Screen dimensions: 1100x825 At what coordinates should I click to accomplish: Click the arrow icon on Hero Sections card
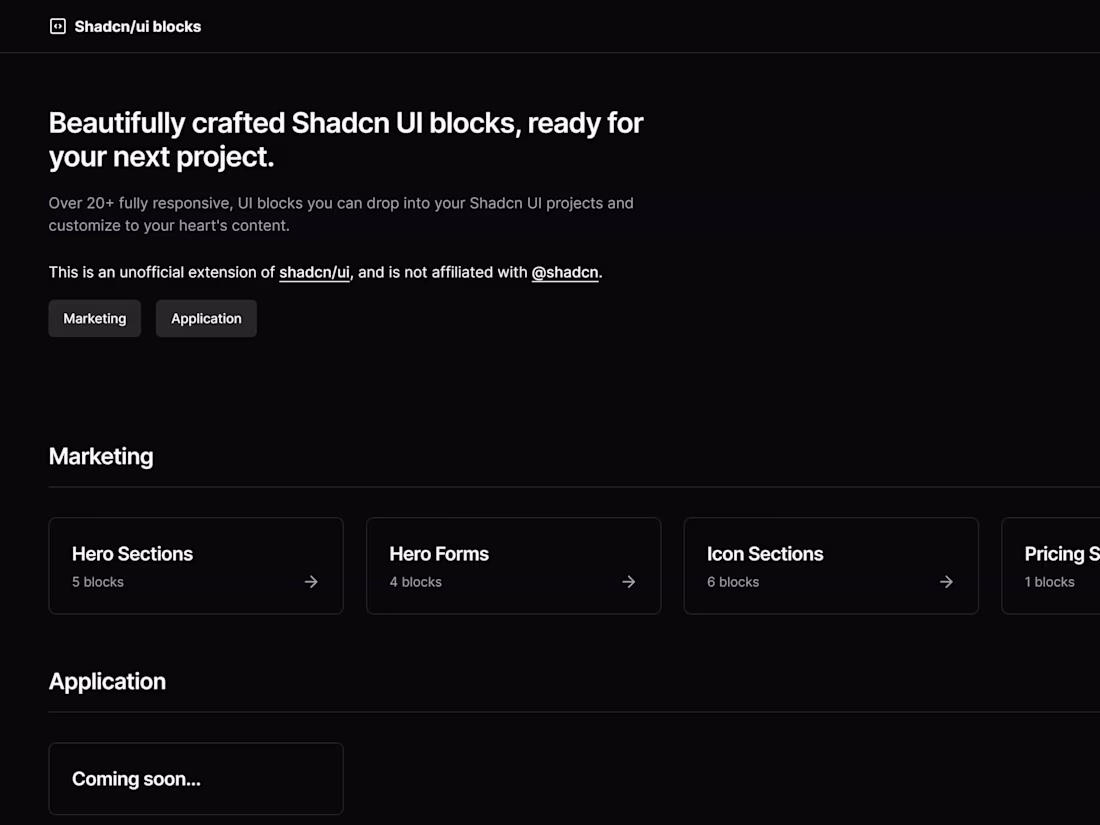point(310,581)
